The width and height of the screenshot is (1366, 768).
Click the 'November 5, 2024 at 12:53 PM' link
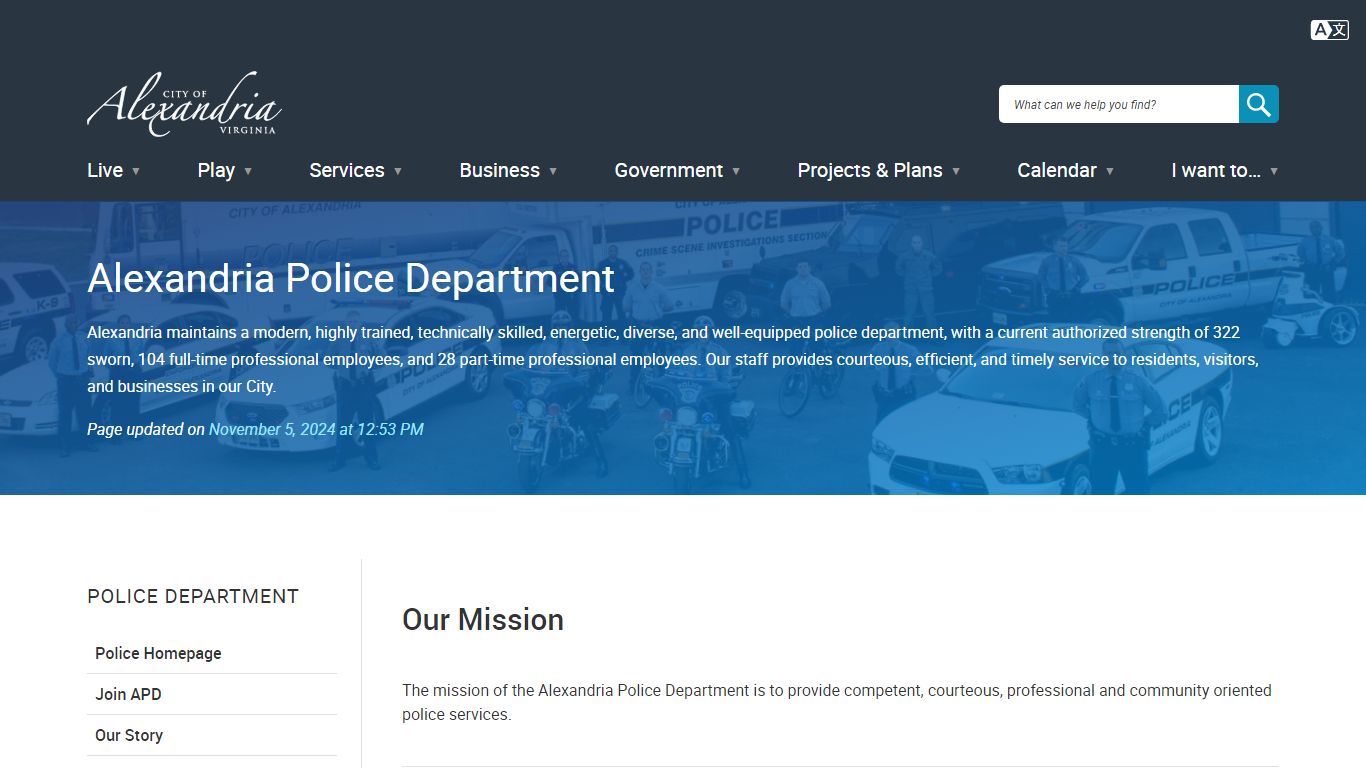(316, 429)
